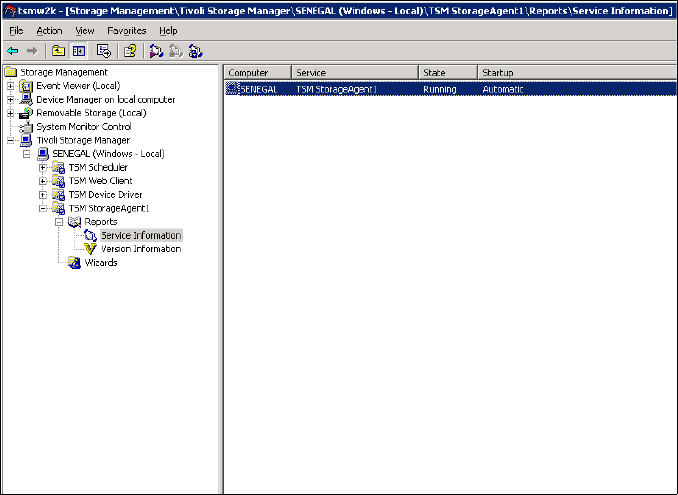Select the TSM Device Driver tree label
The width and height of the screenshot is (678, 495).
pos(105,195)
